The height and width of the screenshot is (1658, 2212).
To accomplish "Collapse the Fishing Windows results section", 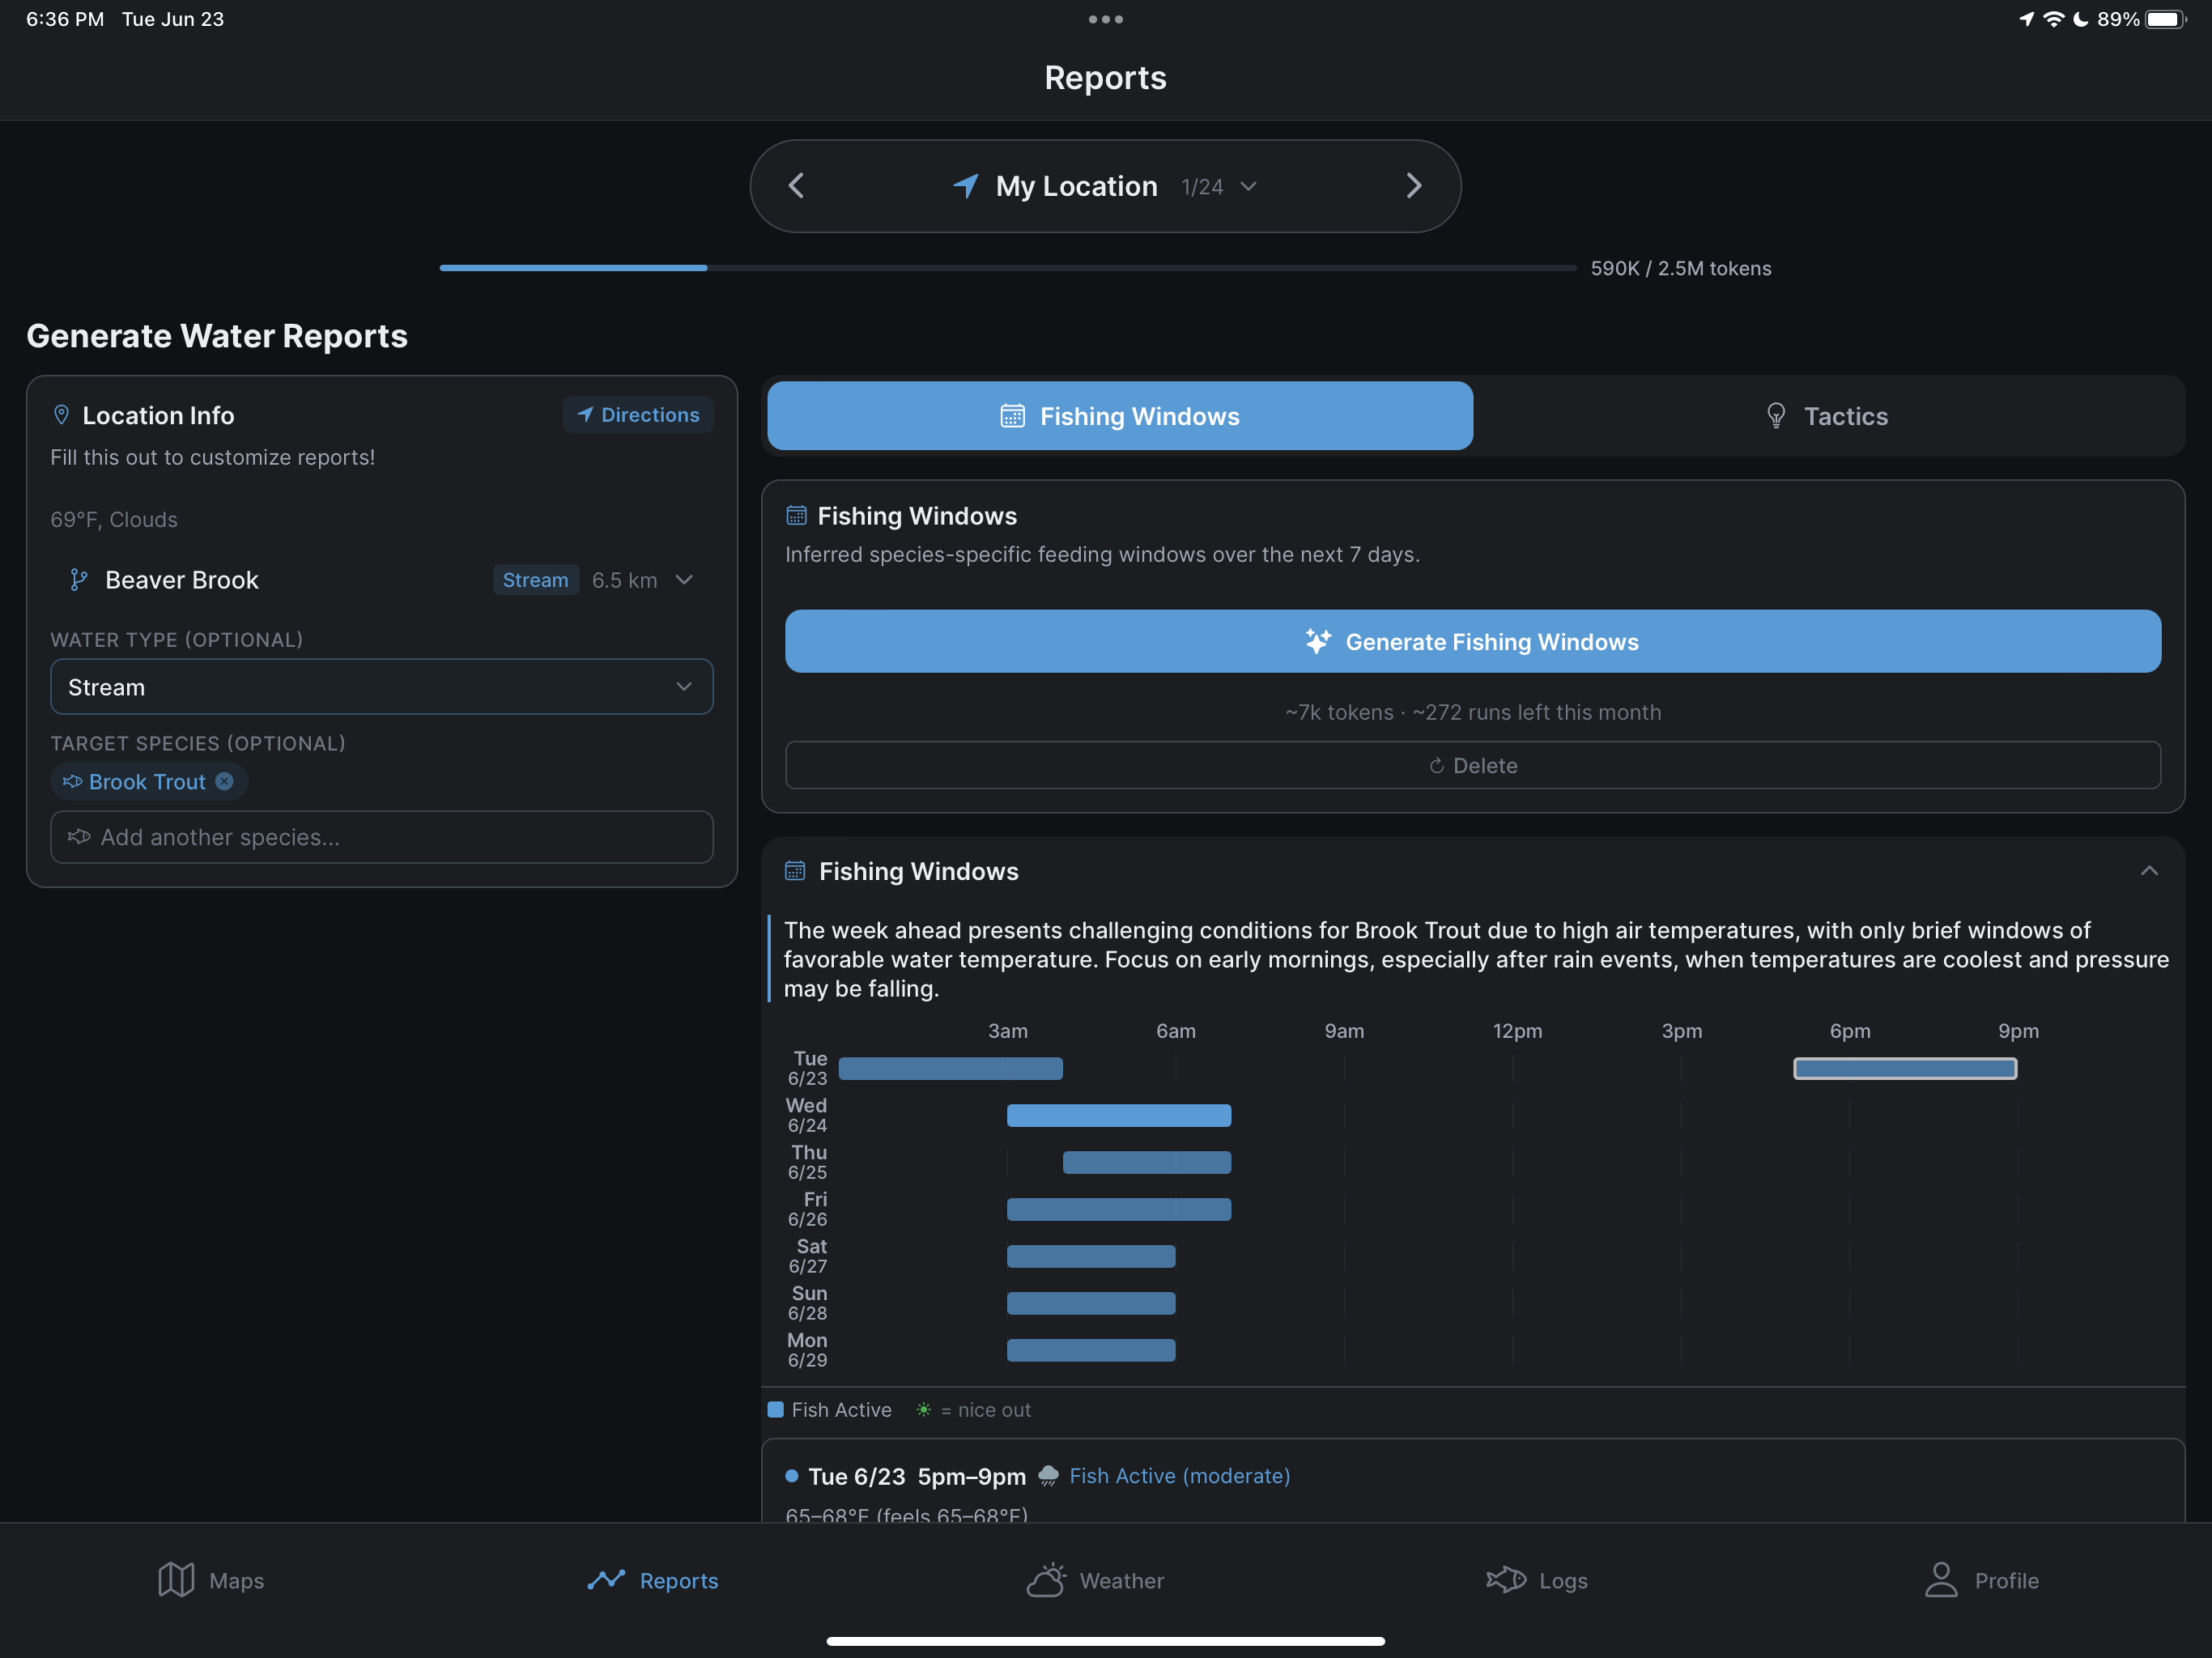I will pyautogui.click(x=2149, y=871).
